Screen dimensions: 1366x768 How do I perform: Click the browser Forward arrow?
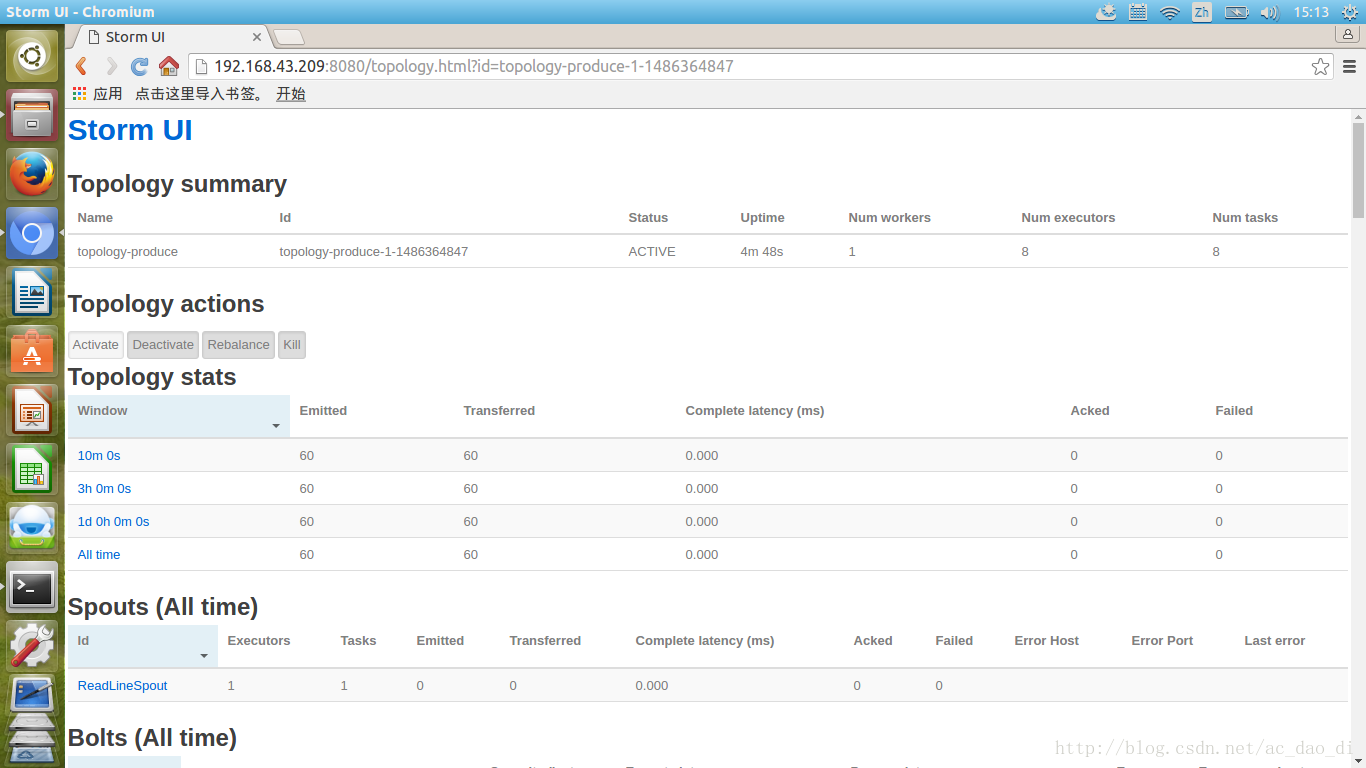coord(111,66)
